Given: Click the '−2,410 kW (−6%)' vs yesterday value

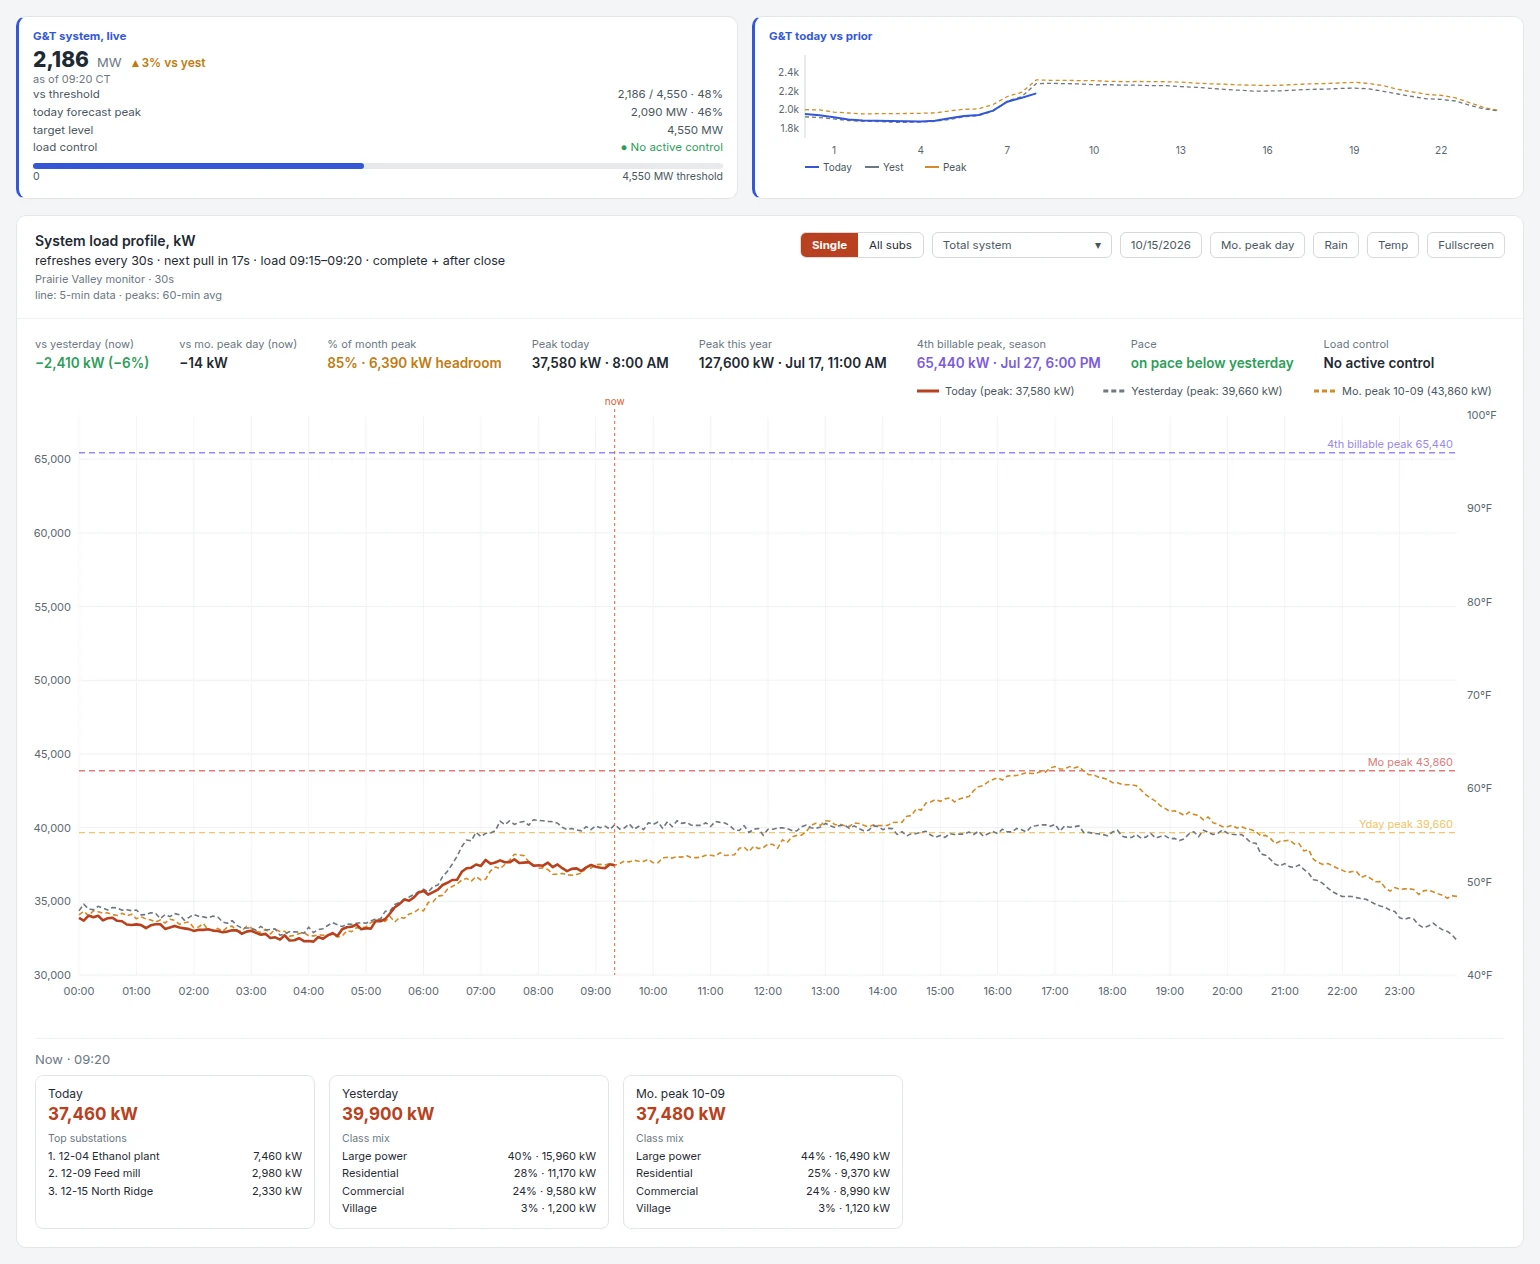Looking at the screenshot, I should (92, 363).
